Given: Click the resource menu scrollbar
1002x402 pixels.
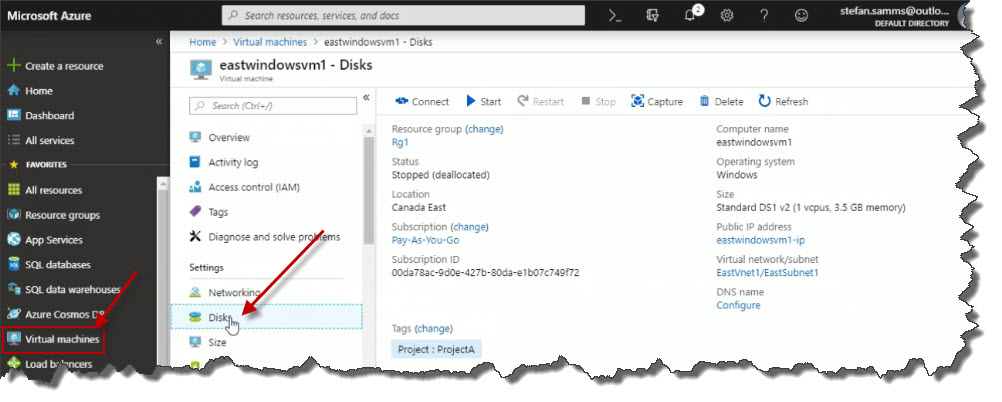Looking at the screenshot, I should pyautogui.click(x=369, y=190).
